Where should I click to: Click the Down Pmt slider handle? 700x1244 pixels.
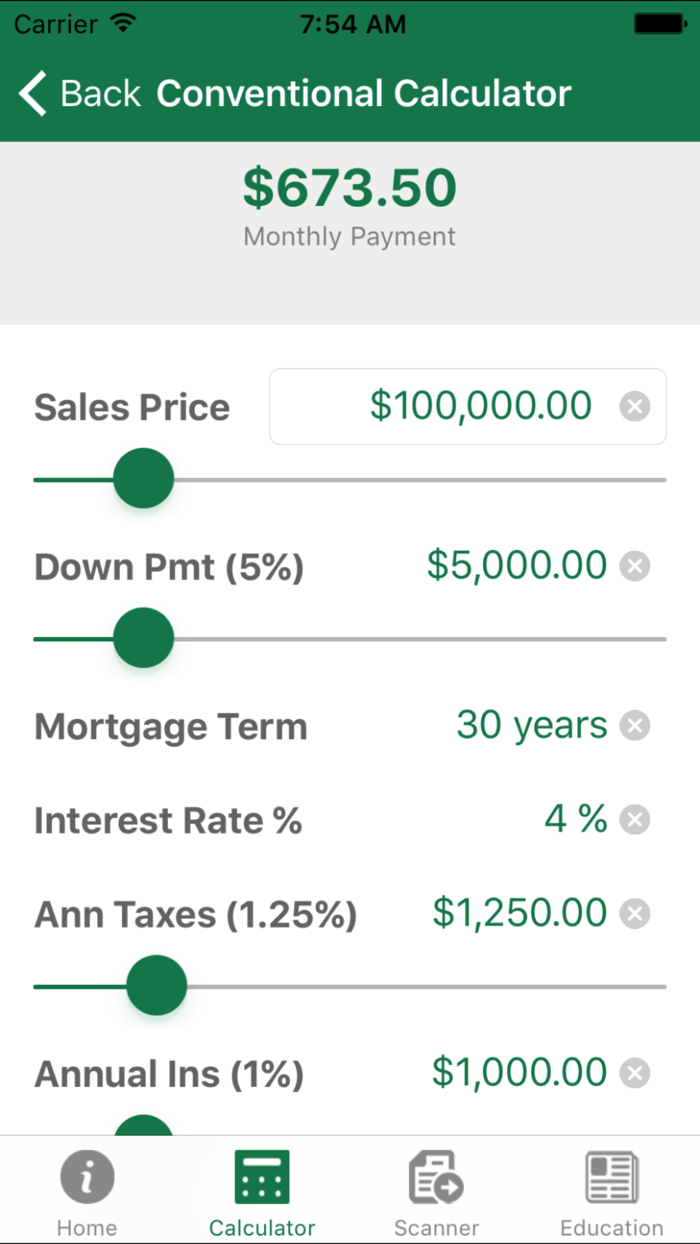143,637
